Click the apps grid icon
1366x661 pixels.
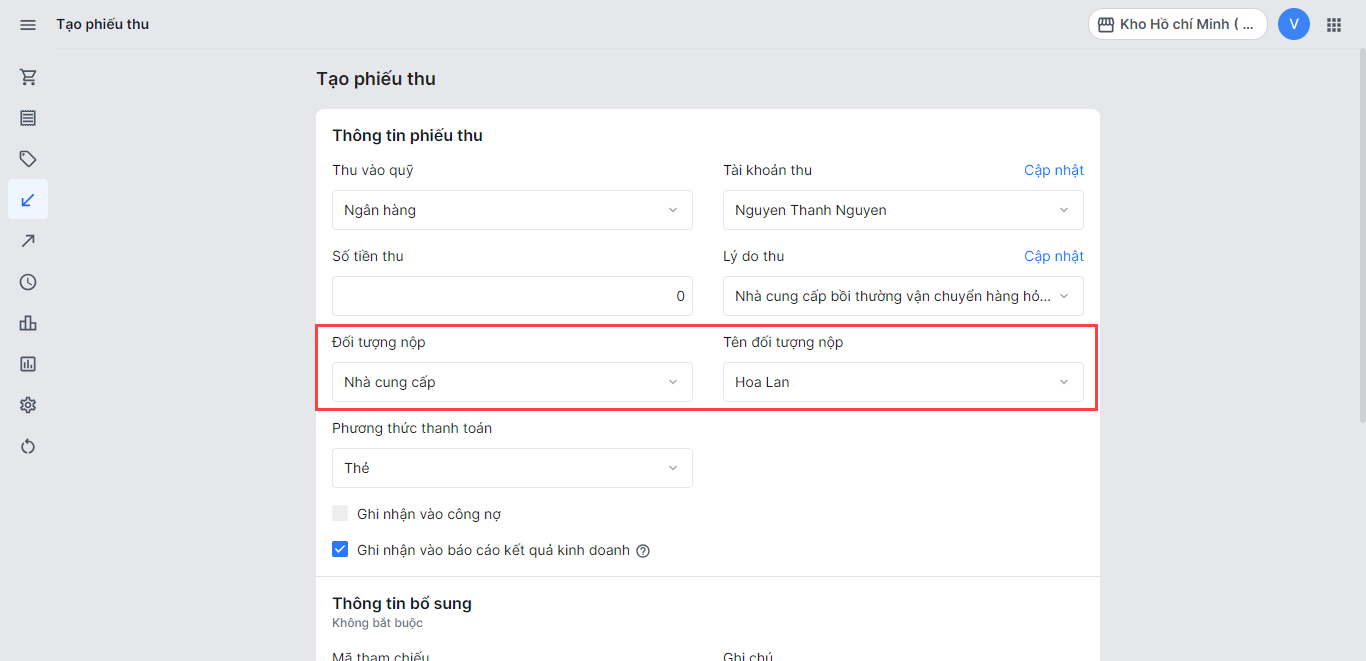(1334, 24)
